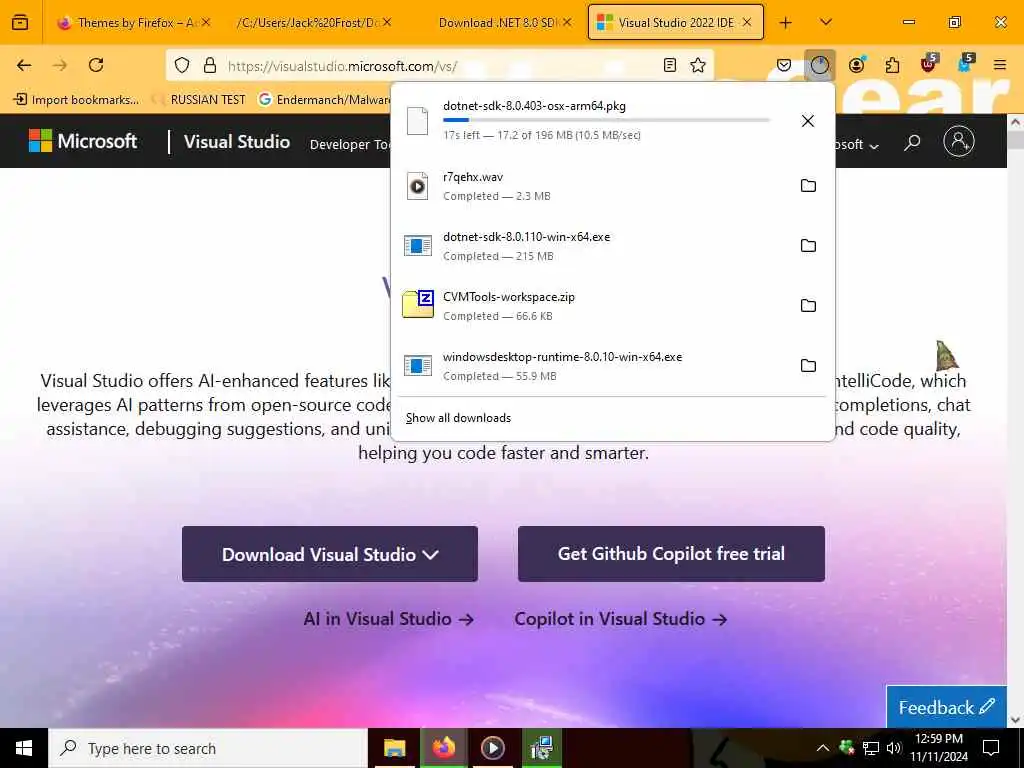
Task: Click the address bar URL field
Action: [x=438, y=65]
